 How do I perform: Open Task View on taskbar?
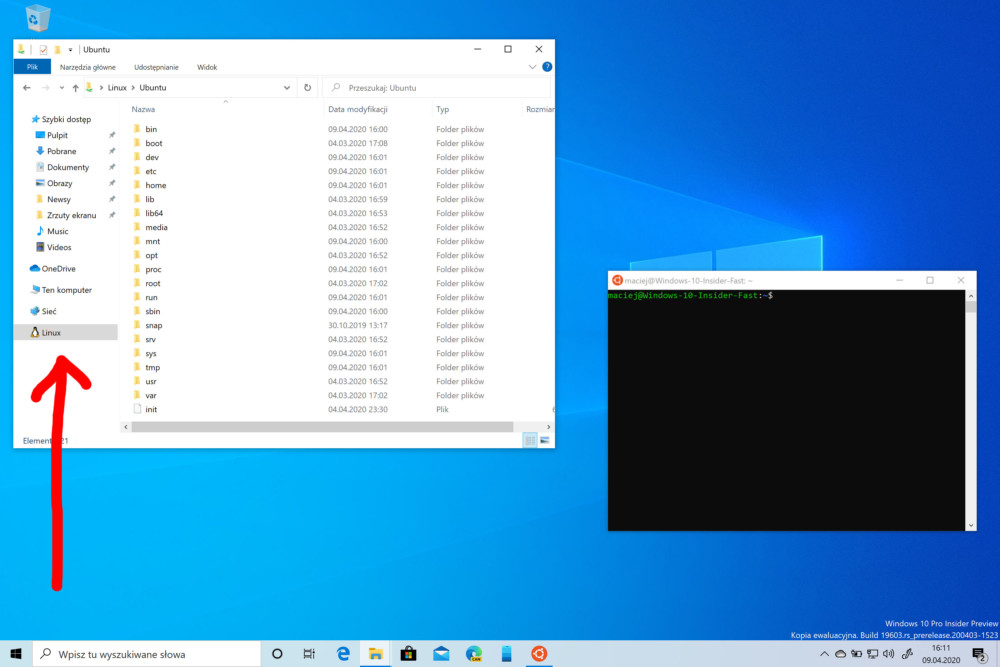point(309,654)
